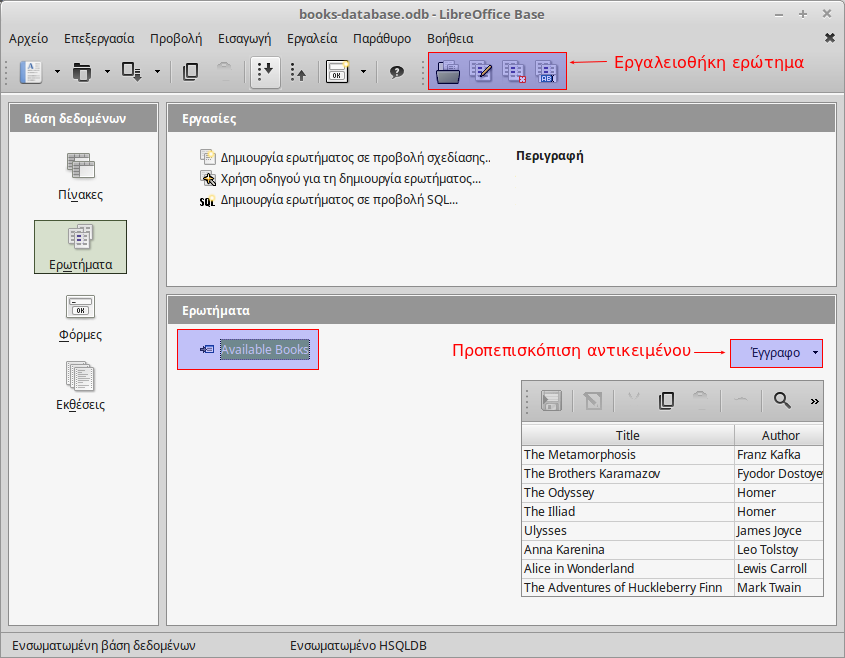Click Χρήση οδηγού για τη δημιουργία ερωτήματος
845x658 pixels.
340,178
